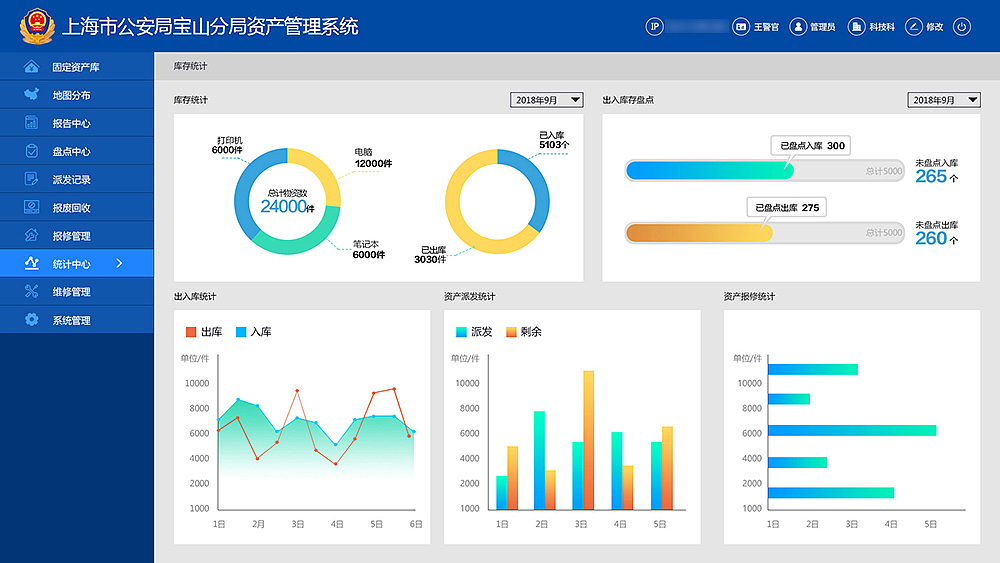Image resolution: width=1000 pixels, height=563 pixels.
Task: Click the 派发记录 document icon
Action: (31, 179)
